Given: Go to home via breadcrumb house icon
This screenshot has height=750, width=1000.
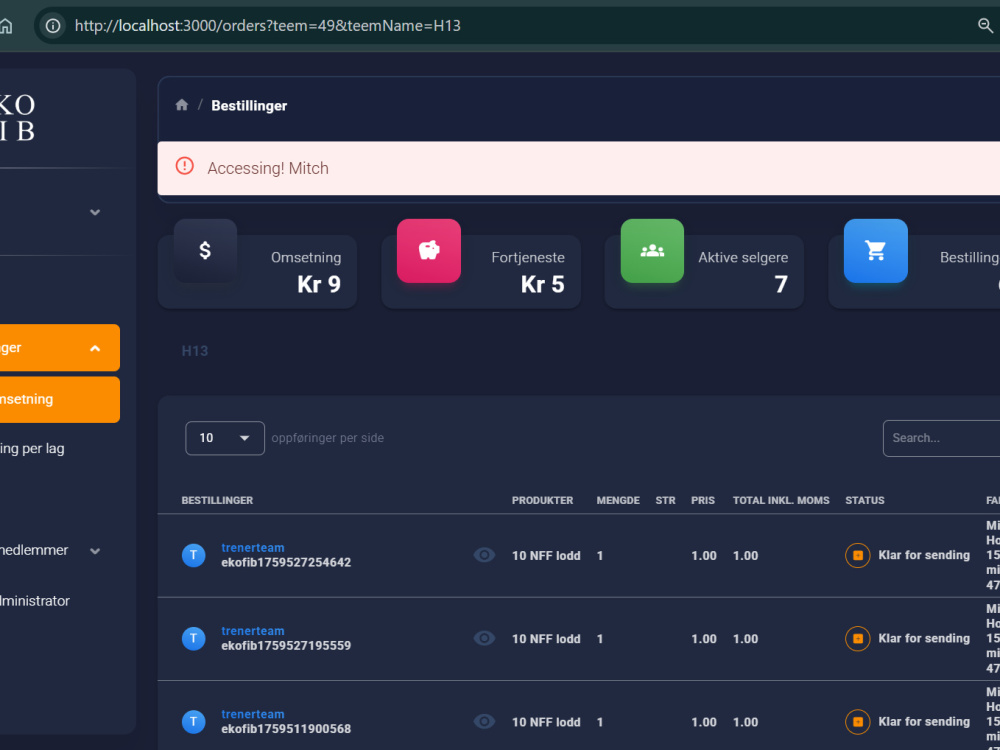Looking at the screenshot, I should [x=182, y=105].
